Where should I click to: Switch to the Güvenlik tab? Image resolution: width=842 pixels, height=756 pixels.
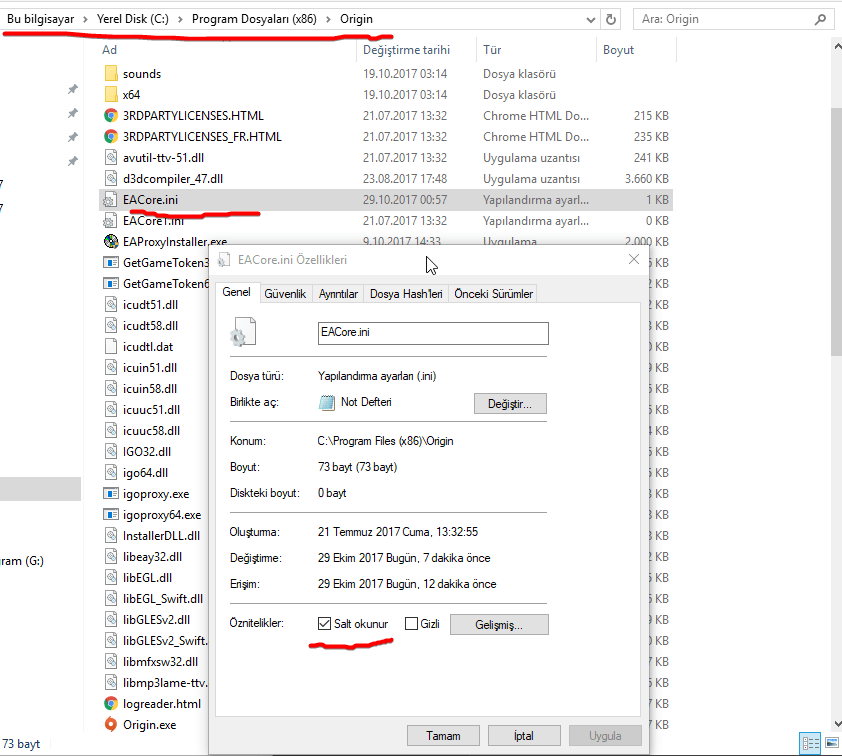pos(285,294)
